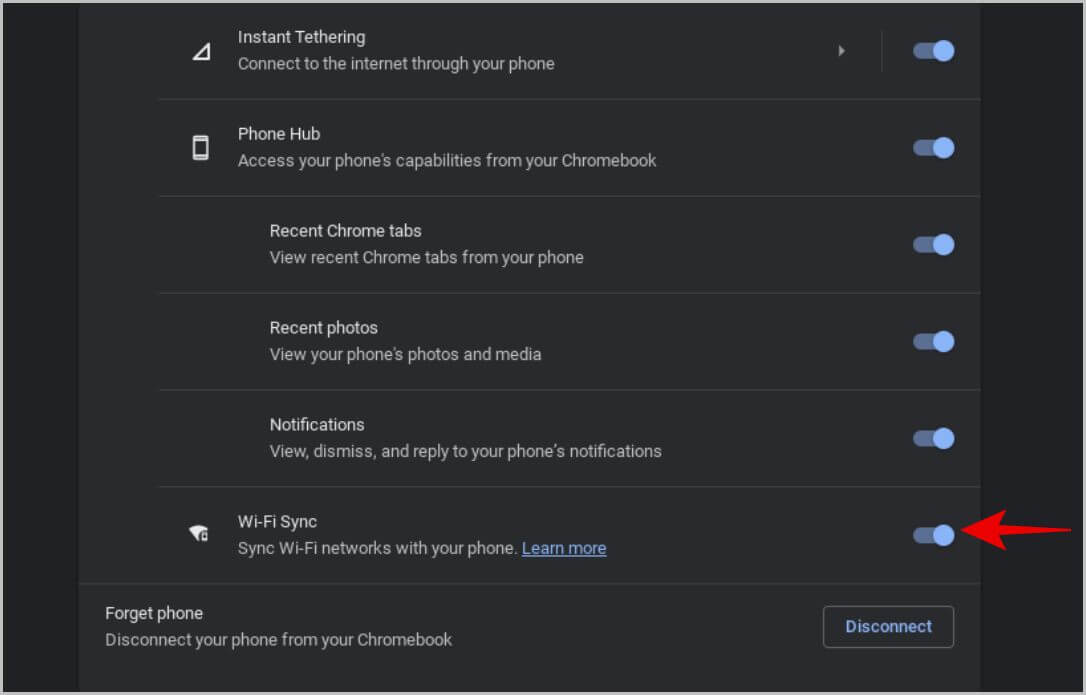Select the Phone Hub heading
Screen dimensions: 1086x695
279,134
